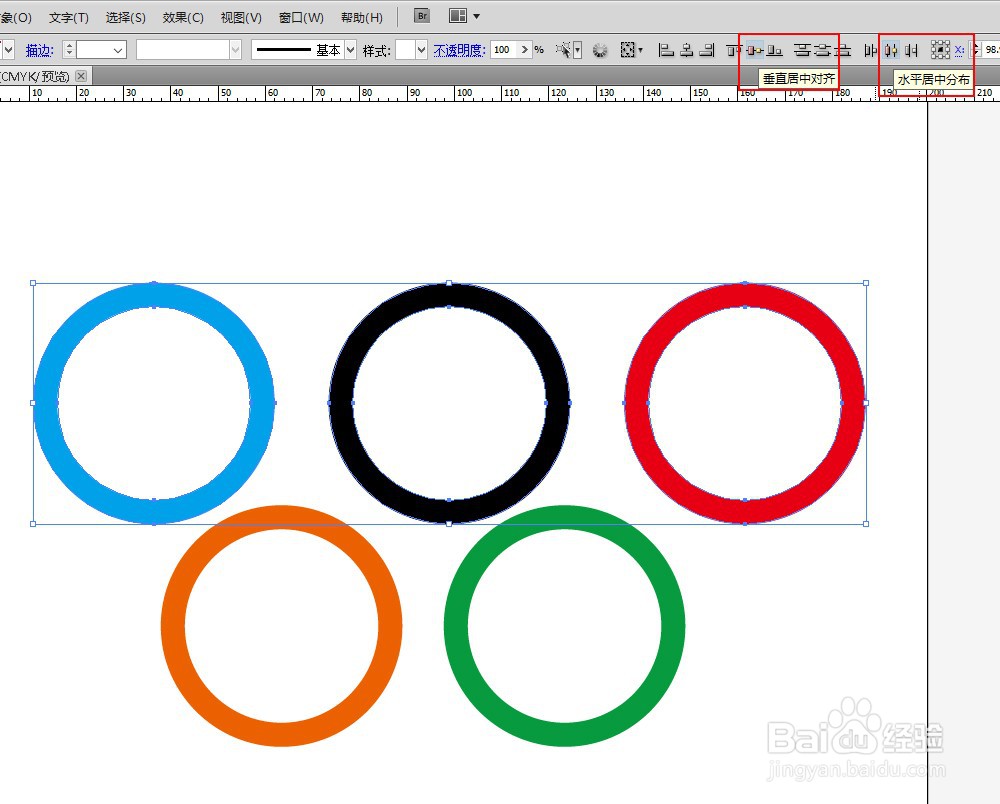Screen dimensions: 1000x804
Task: Click the Vertical Distribute Top icon
Action: pos(802,50)
